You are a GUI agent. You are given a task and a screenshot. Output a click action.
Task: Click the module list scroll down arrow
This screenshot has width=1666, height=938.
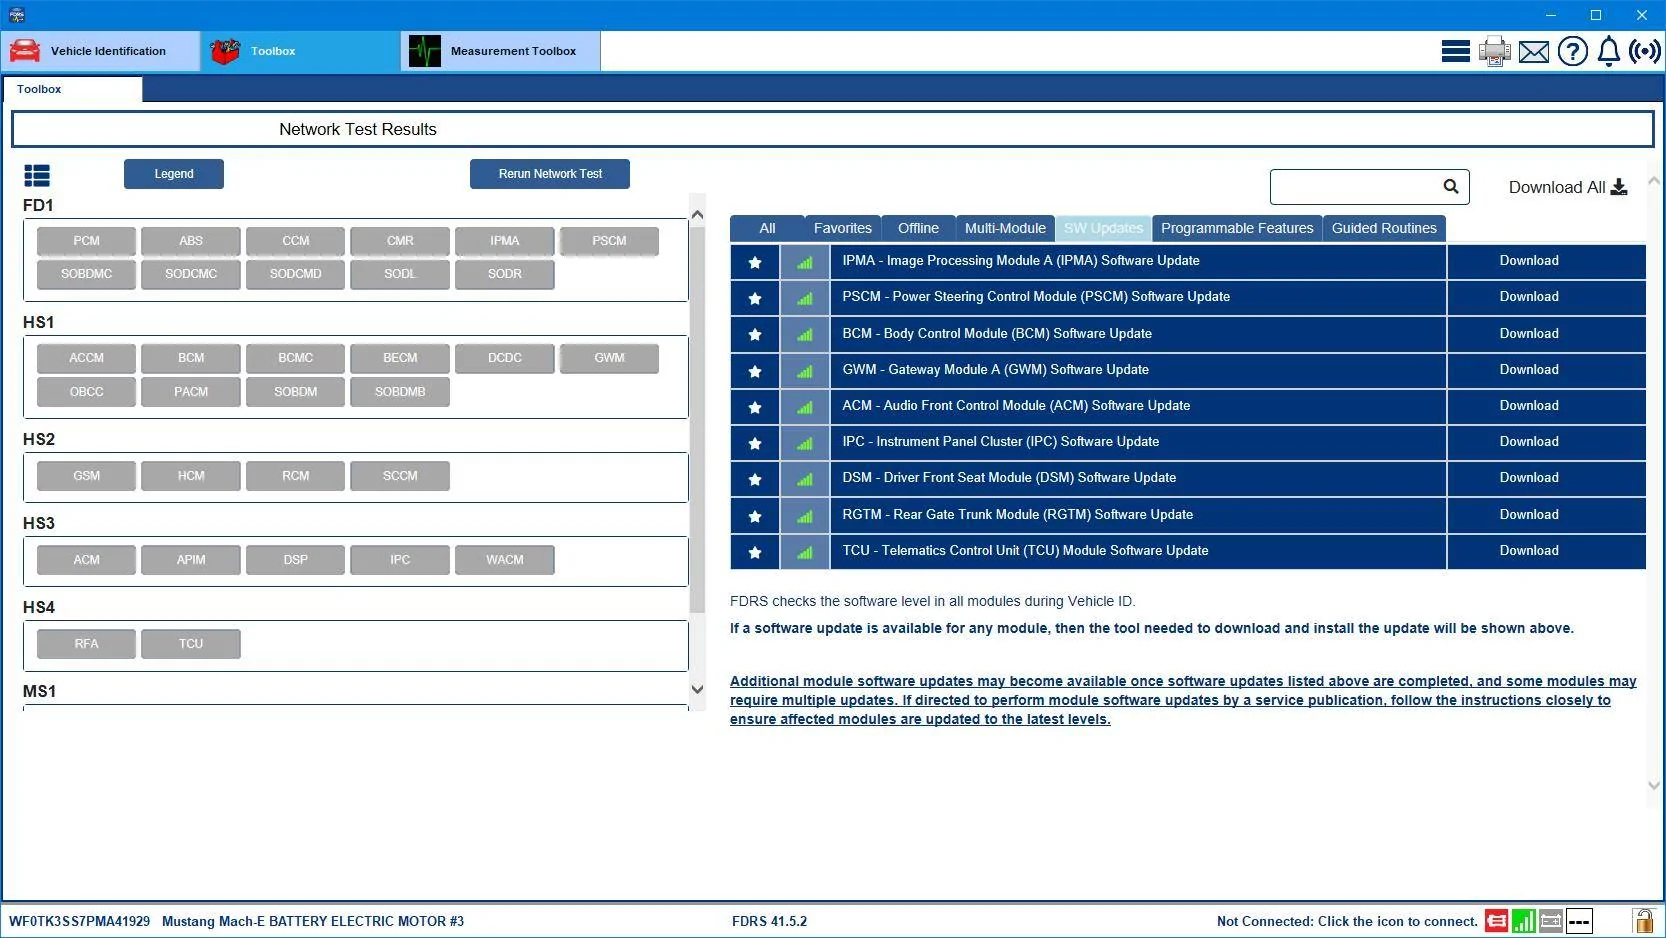tap(697, 689)
